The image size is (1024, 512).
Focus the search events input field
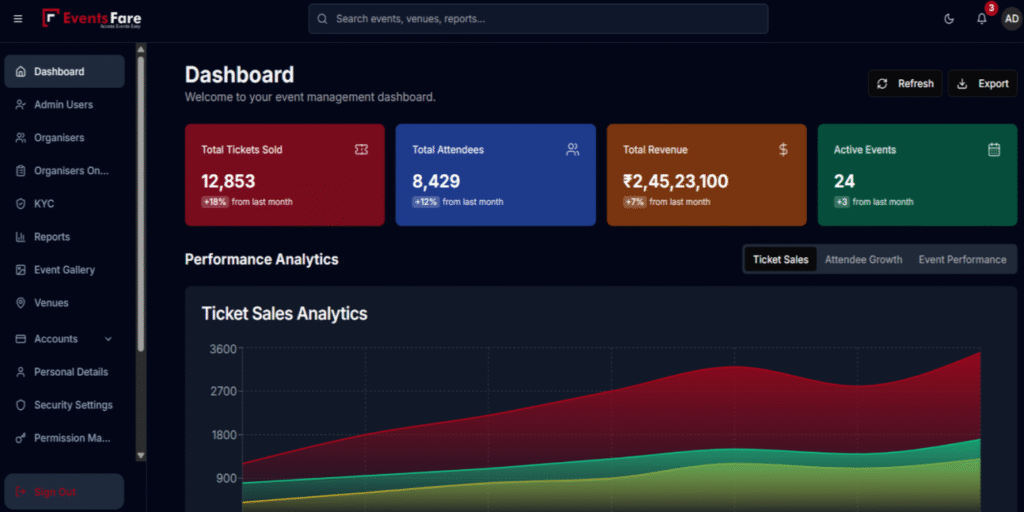538,19
